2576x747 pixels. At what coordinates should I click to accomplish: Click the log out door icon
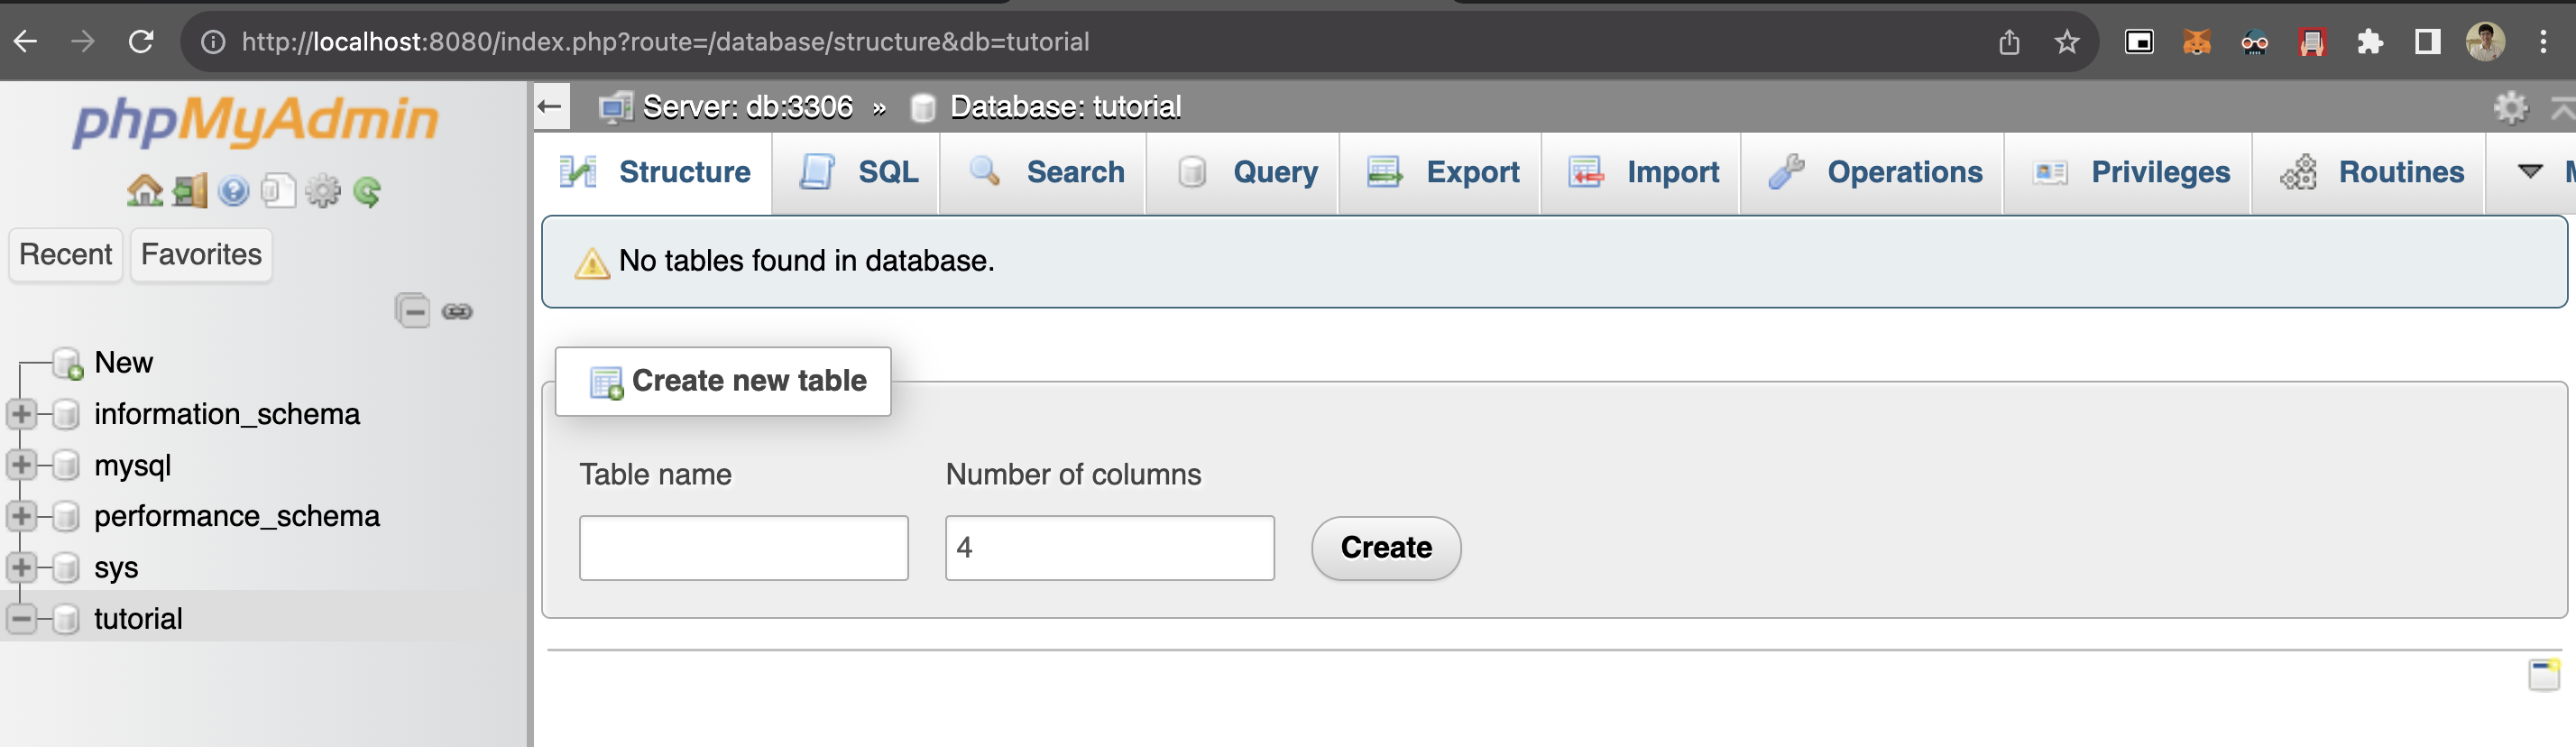tap(190, 191)
